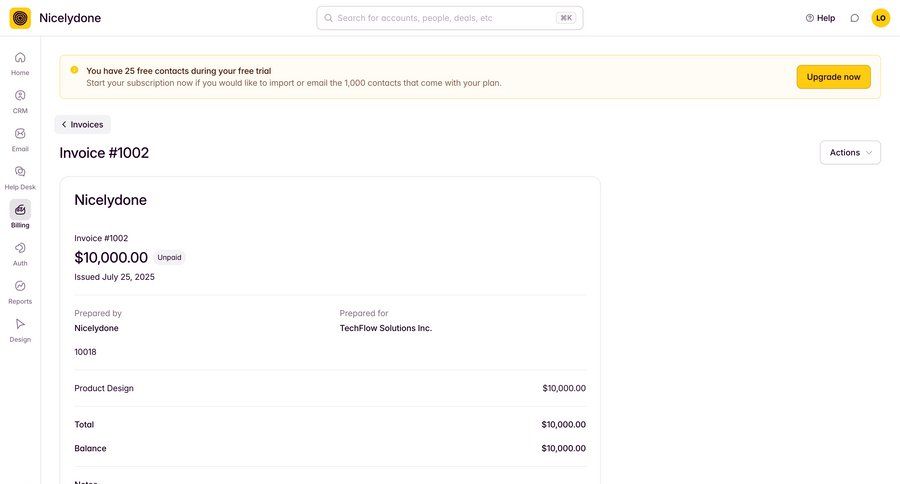Image resolution: width=900 pixels, height=484 pixels.
Task: Click the ⌘K shortcut badge
Action: 566,18
